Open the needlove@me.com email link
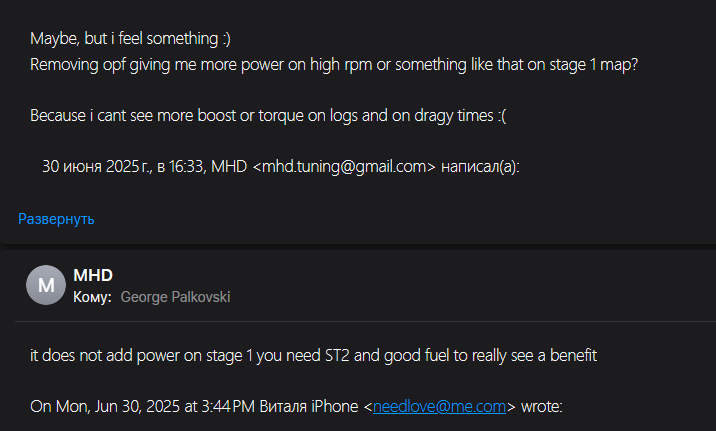Screen dimensions: 716x431 point(439,406)
